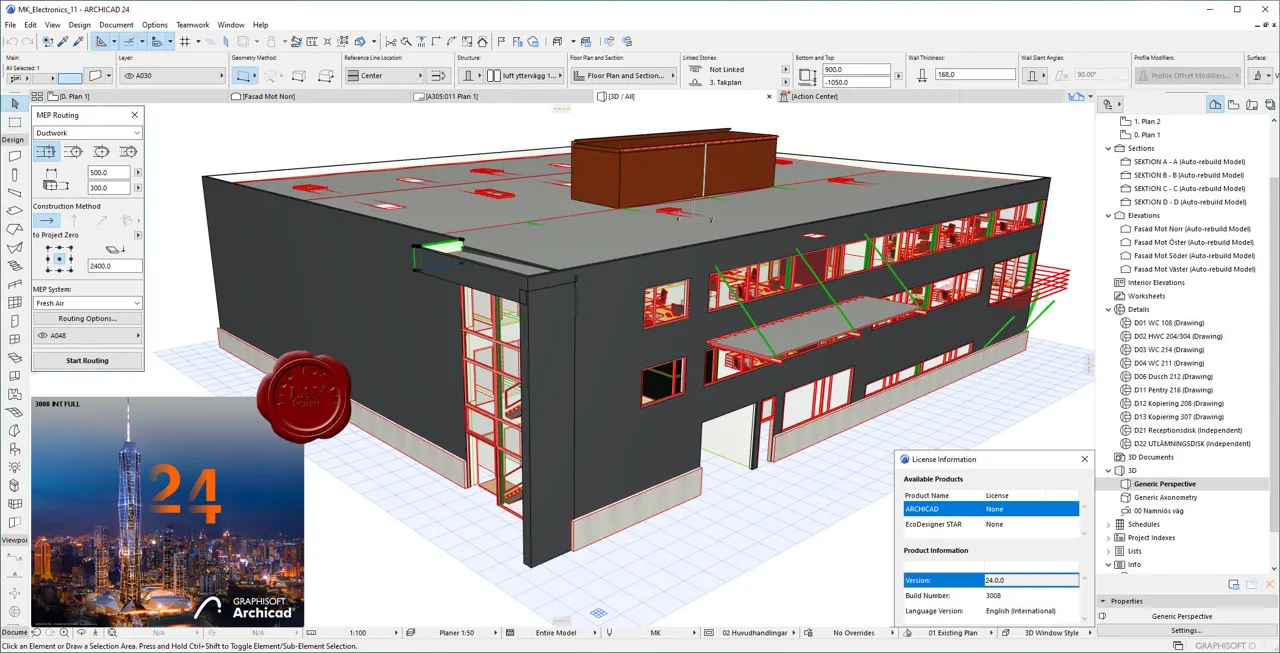This screenshot has width=1280, height=653.
Task: Select the Door tool in Design toolbox
Action: click(14, 321)
